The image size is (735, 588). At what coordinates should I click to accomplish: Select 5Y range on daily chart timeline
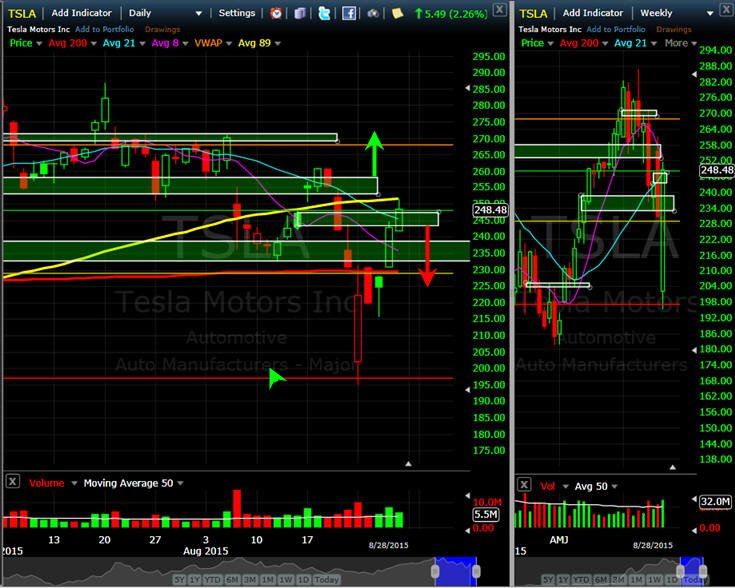(180, 580)
